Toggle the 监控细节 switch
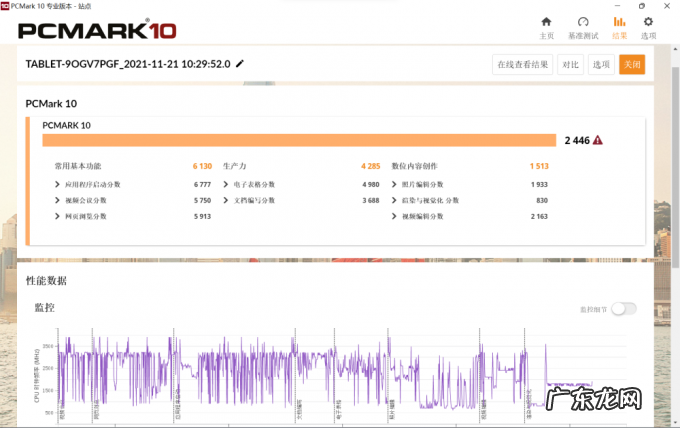The image size is (680, 428). (624, 309)
